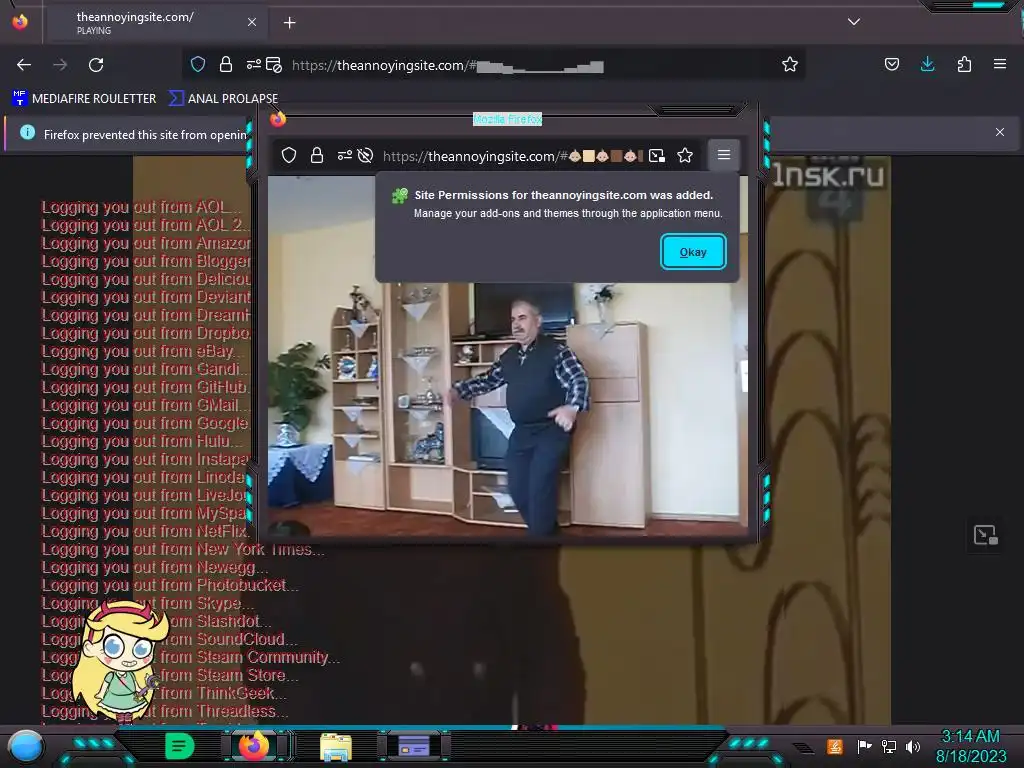The width and height of the screenshot is (1024, 768).
Task: Open the Downloads panel arrow
Action: [927, 64]
